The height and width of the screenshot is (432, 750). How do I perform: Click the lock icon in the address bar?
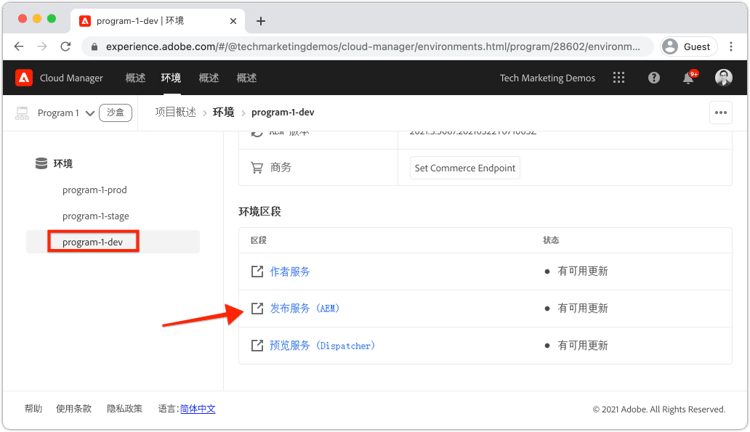tap(94, 46)
